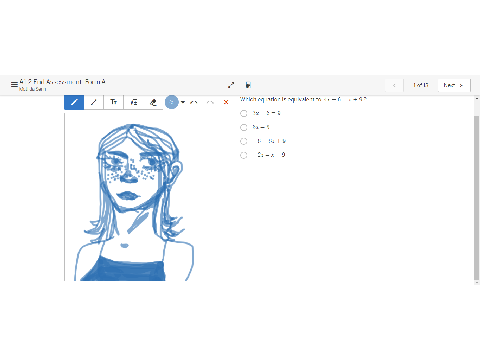Click the blue color swatch circle
This screenshot has width=480, height=360.
pyautogui.click(x=172, y=102)
